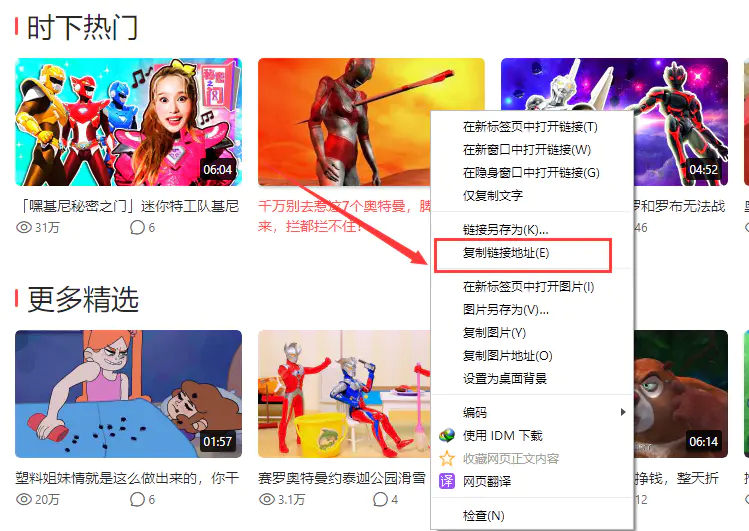Screen dimensions: 749x531
Task: Click title 赛罗奥特曼约泰迦公园滑雪
Action: click(x=342, y=478)
